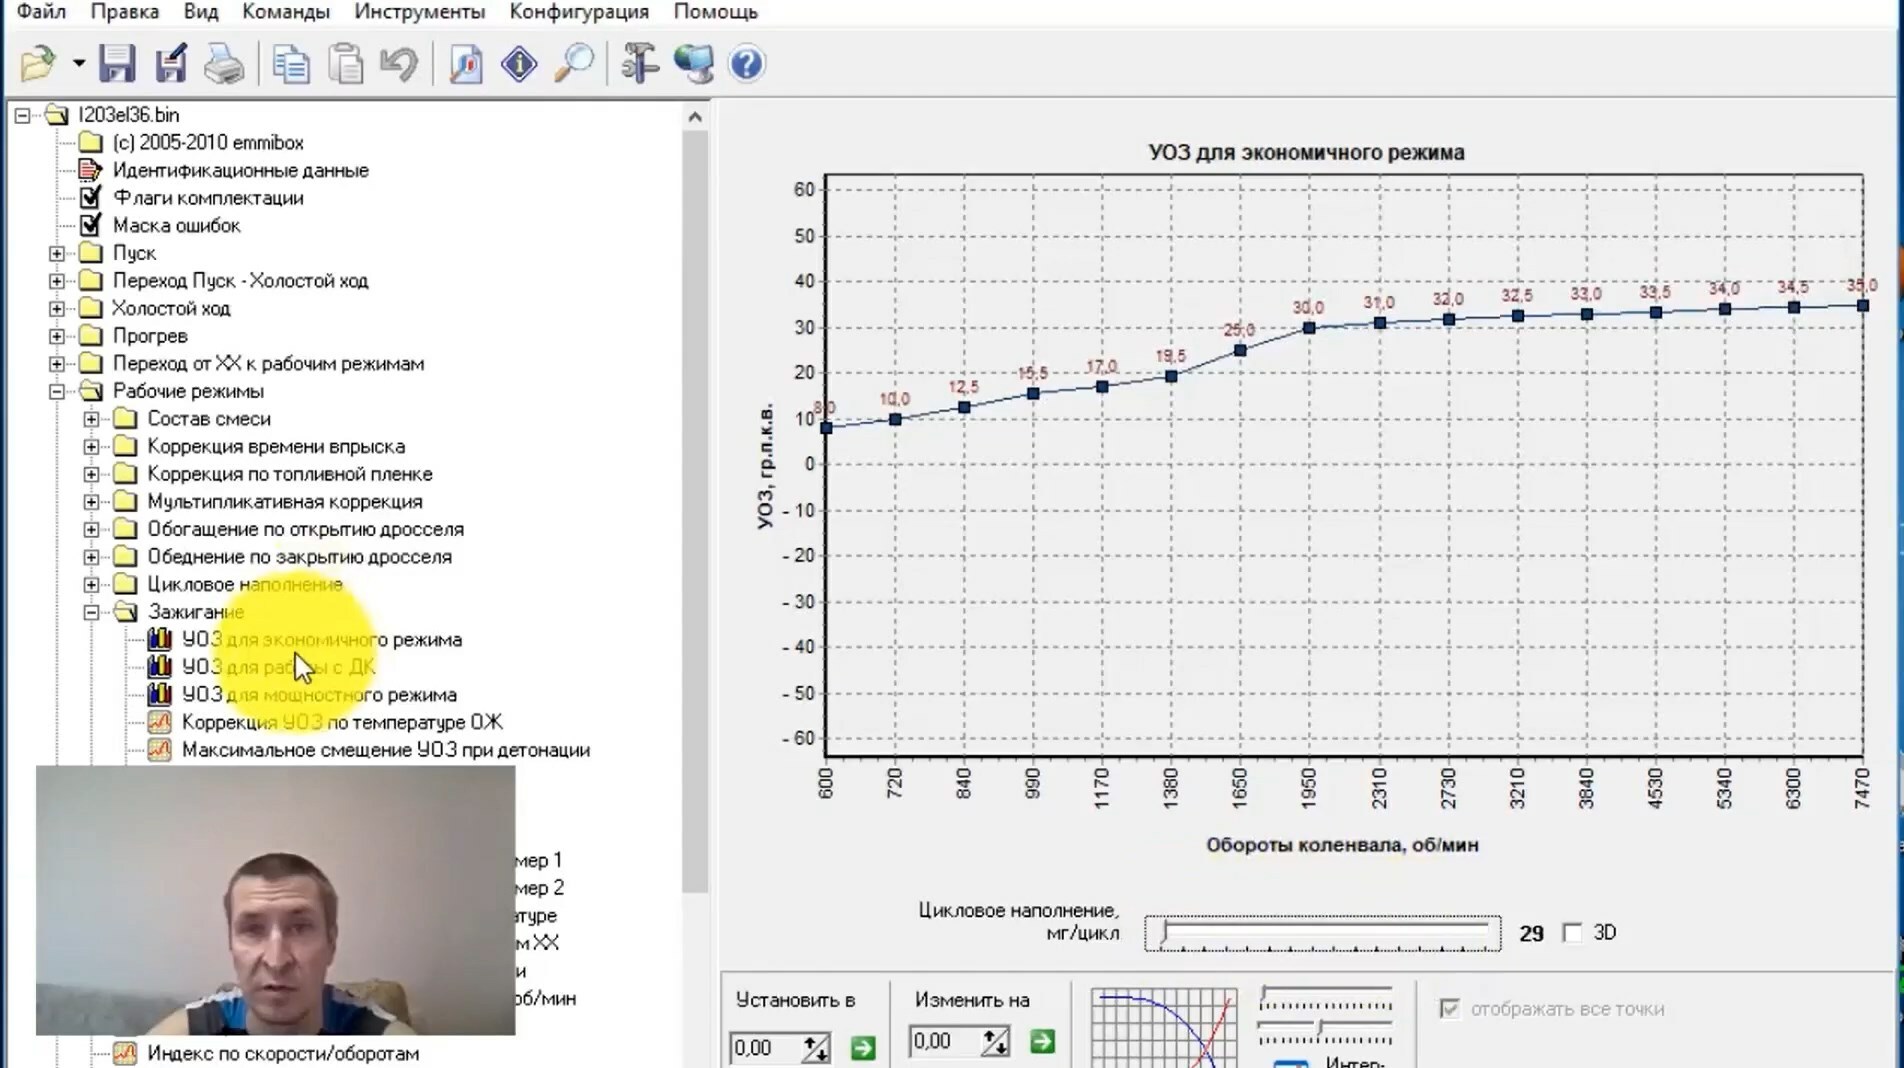Viewport: 1904px width, 1068px height.
Task: Select УОЗ для экономичного режима table
Action: [321, 640]
